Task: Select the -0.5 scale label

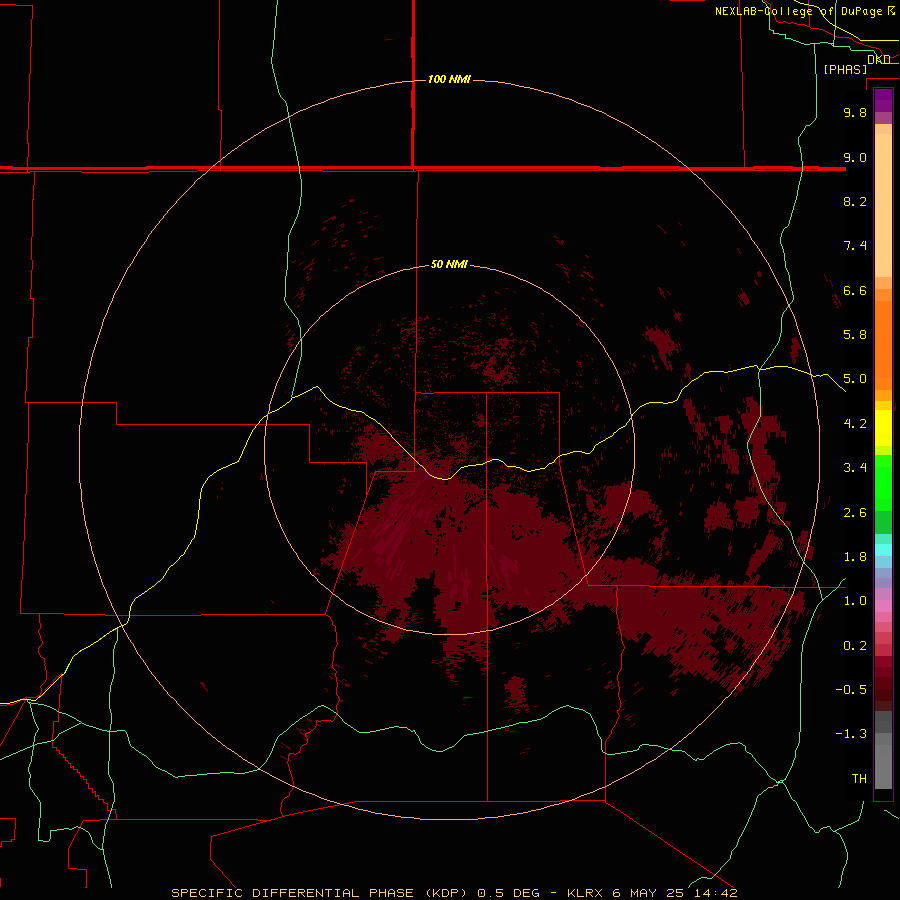Action: (x=851, y=689)
